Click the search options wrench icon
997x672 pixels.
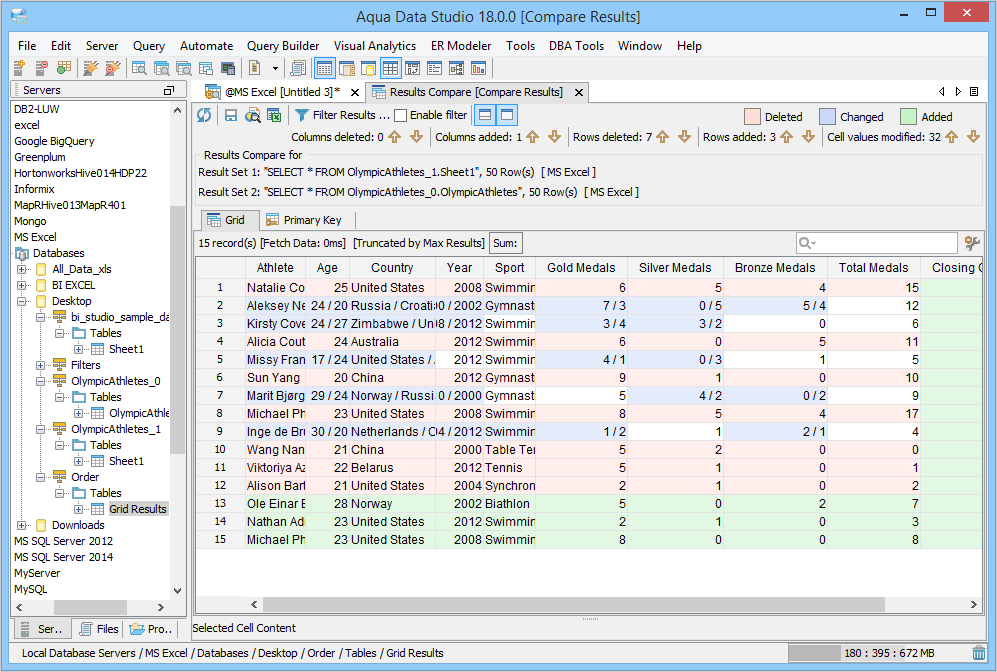971,243
